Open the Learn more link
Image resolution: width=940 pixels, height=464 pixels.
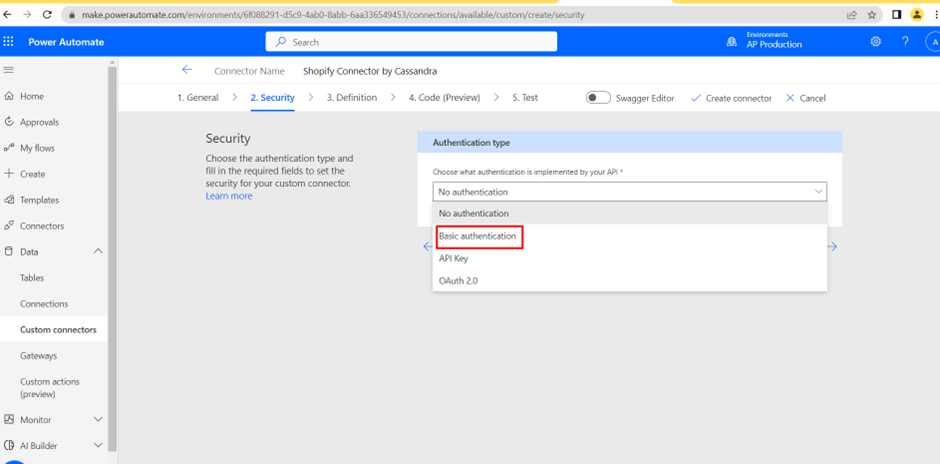pos(229,196)
